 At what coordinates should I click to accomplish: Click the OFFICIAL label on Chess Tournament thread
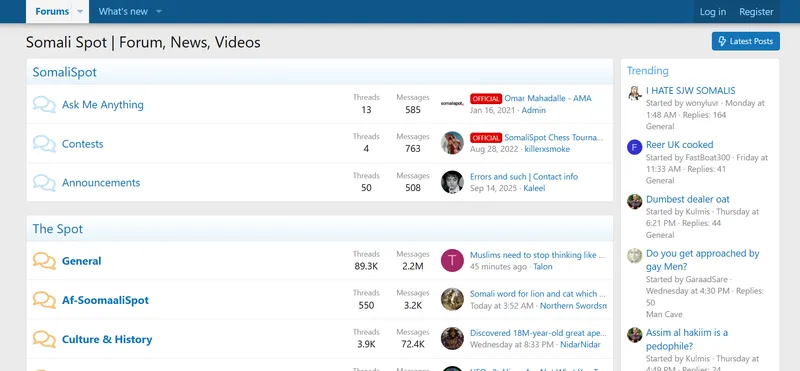[486, 138]
